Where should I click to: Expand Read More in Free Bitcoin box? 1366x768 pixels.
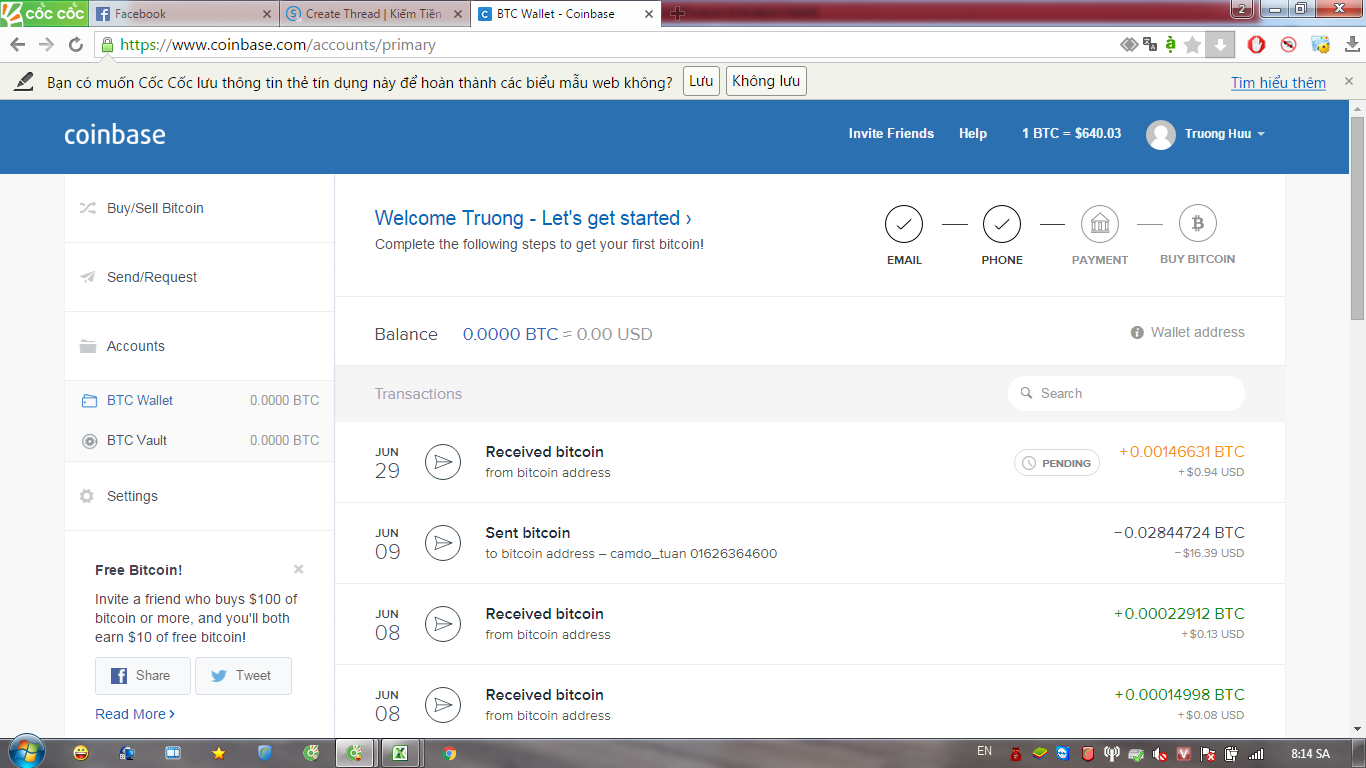pos(135,714)
